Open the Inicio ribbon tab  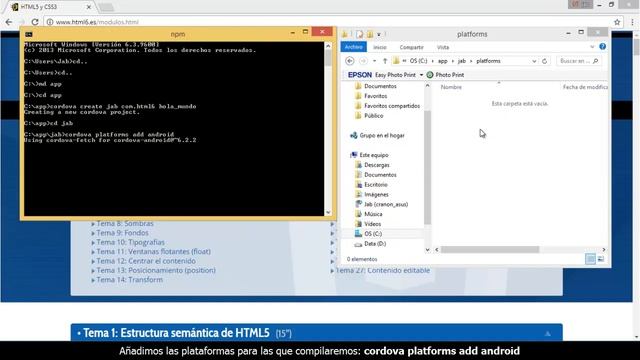pyautogui.click(x=380, y=47)
